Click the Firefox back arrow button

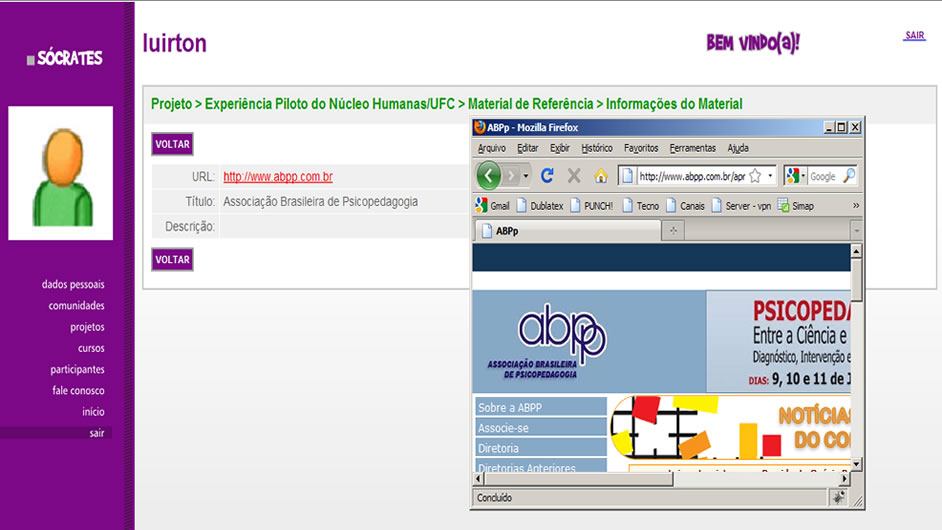(489, 176)
